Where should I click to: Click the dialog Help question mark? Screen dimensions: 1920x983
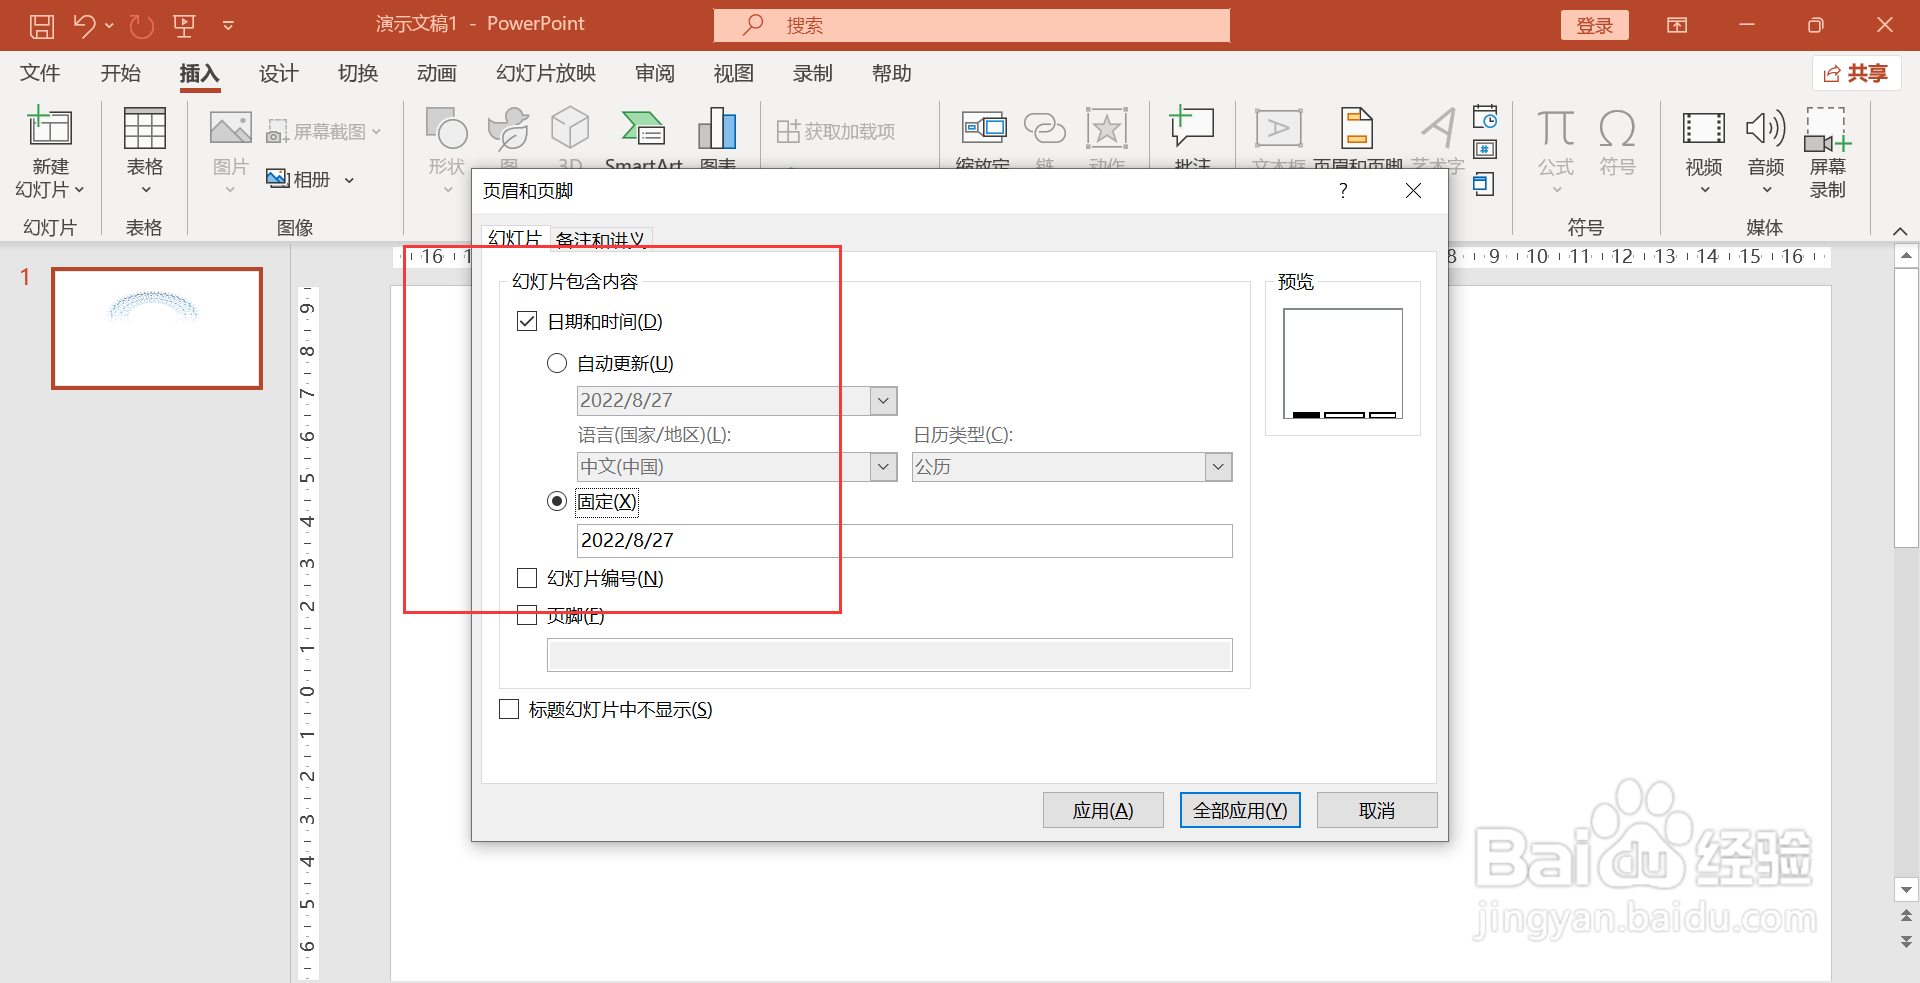click(1343, 190)
